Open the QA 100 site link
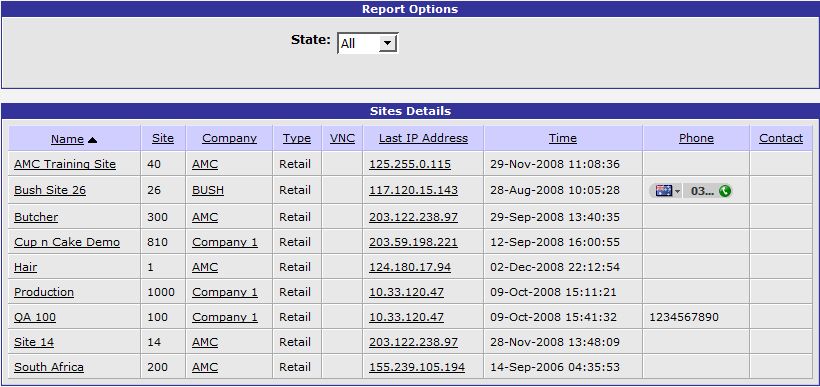820x387 pixels. (x=35, y=317)
